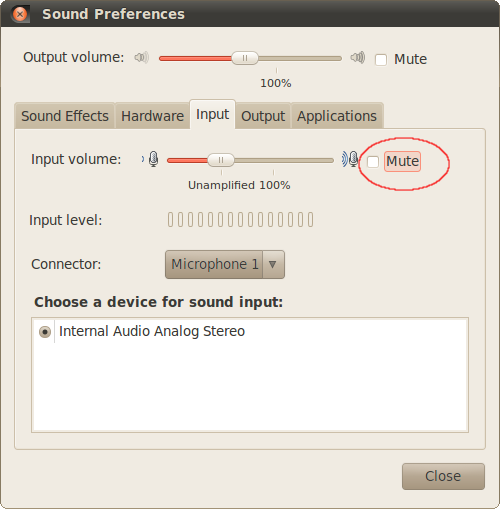
Task: Check the output volume Mute checkbox
Action: pyautogui.click(x=381, y=60)
